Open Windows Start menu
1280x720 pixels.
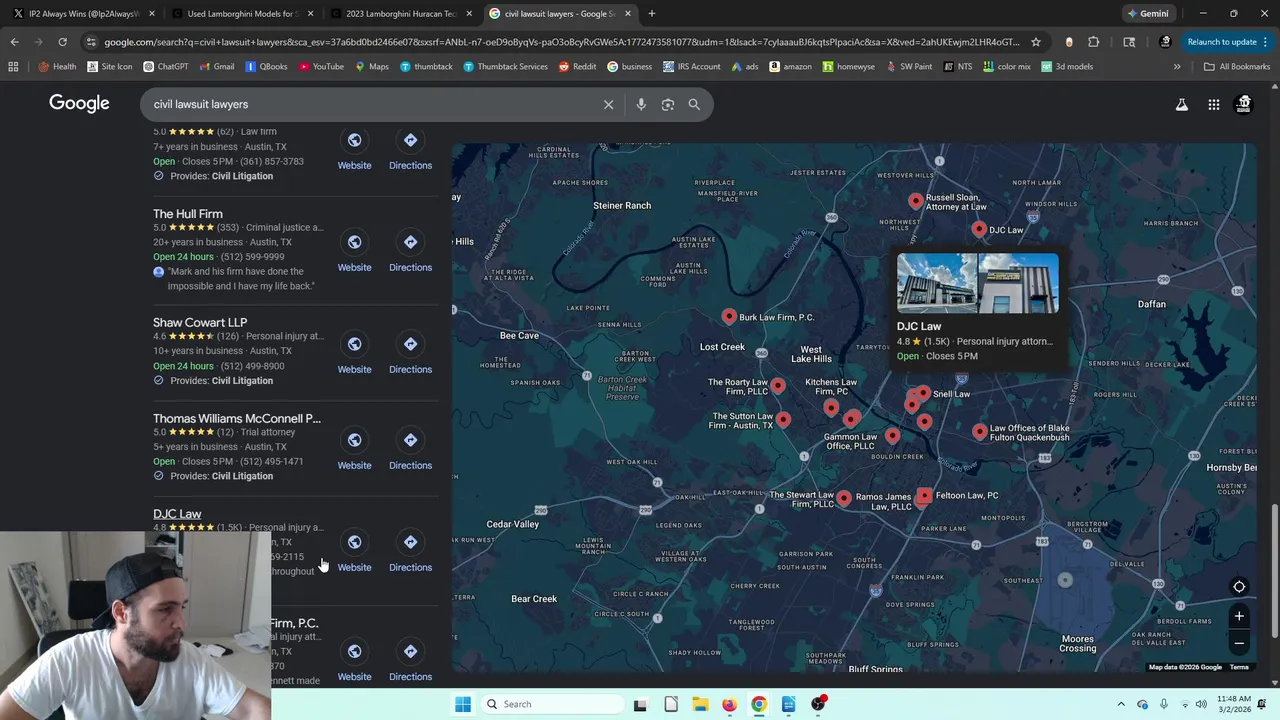462,704
